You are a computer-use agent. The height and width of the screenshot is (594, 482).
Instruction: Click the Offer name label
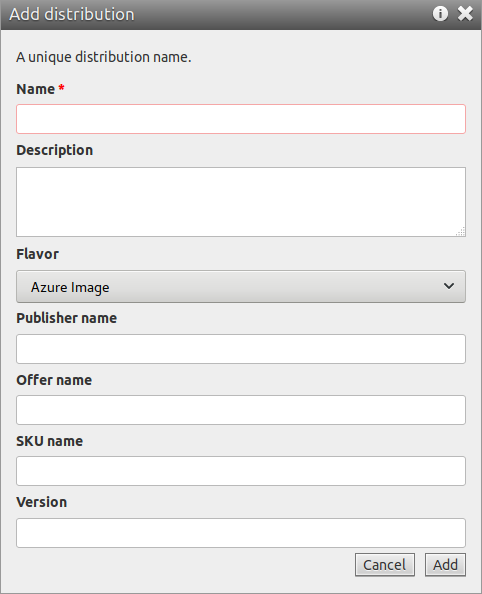click(54, 380)
